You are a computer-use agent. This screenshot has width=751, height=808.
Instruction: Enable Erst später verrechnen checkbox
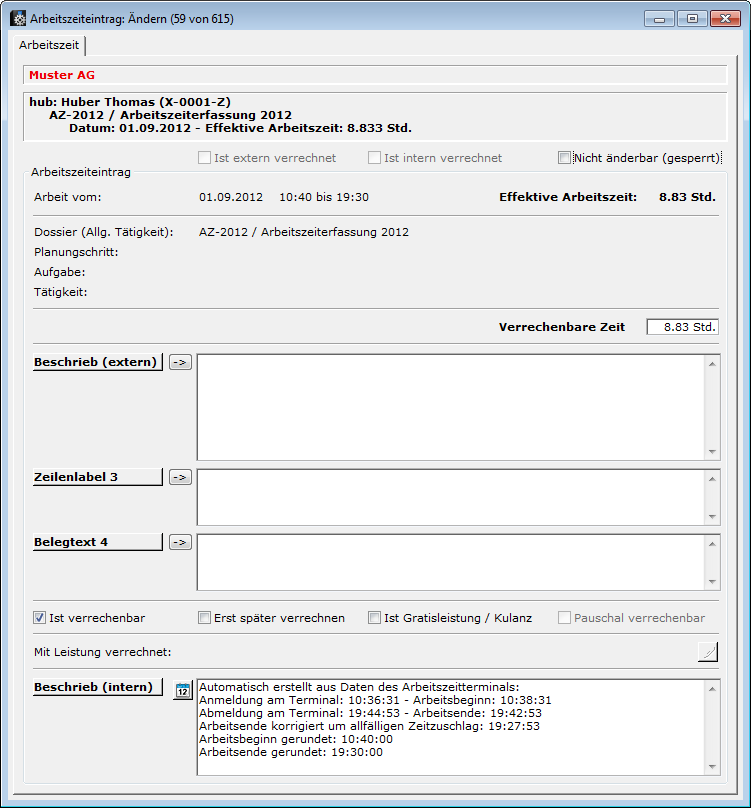tap(205, 618)
